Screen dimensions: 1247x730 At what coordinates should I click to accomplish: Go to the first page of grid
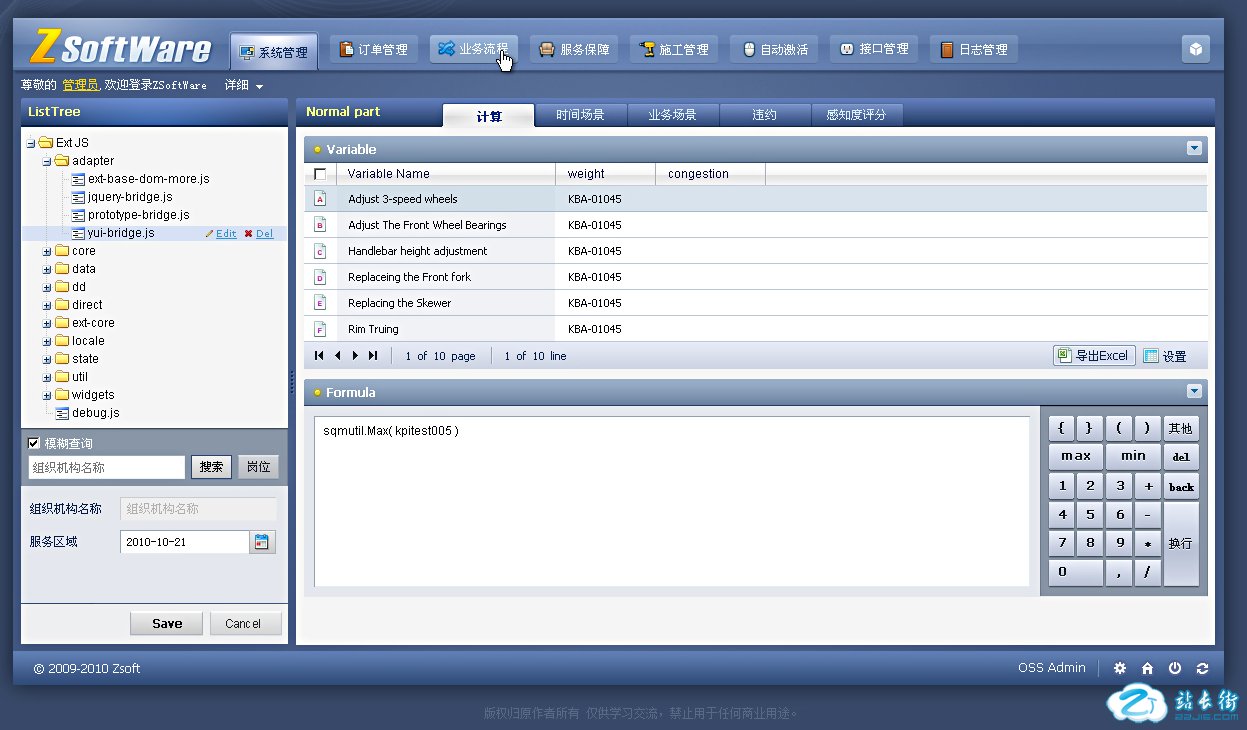319,355
